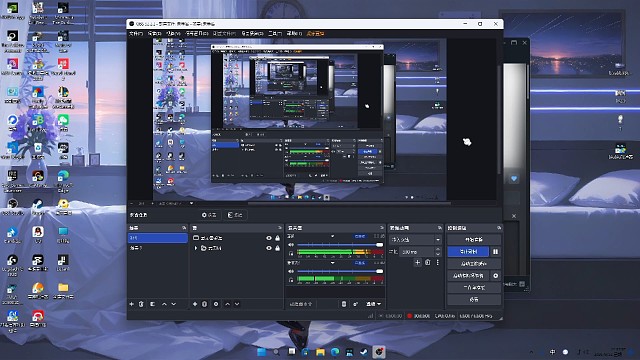
Task: Open source properties gear in the Sources toolbar
Action: (x=216, y=304)
